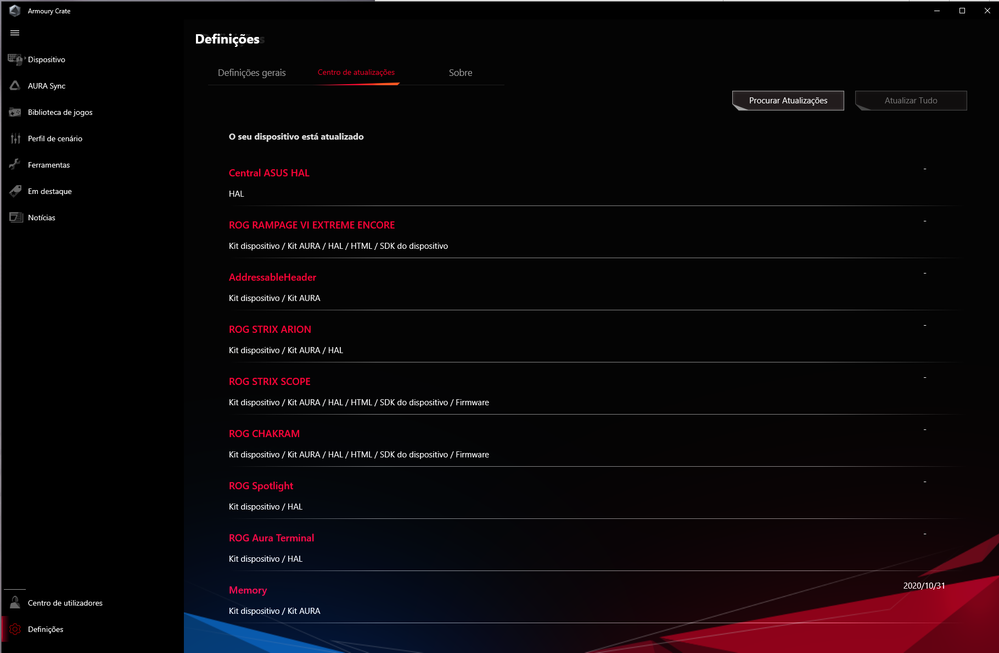Click the Armoury Crate logo icon
The image size is (999, 653).
(x=15, y=11)
